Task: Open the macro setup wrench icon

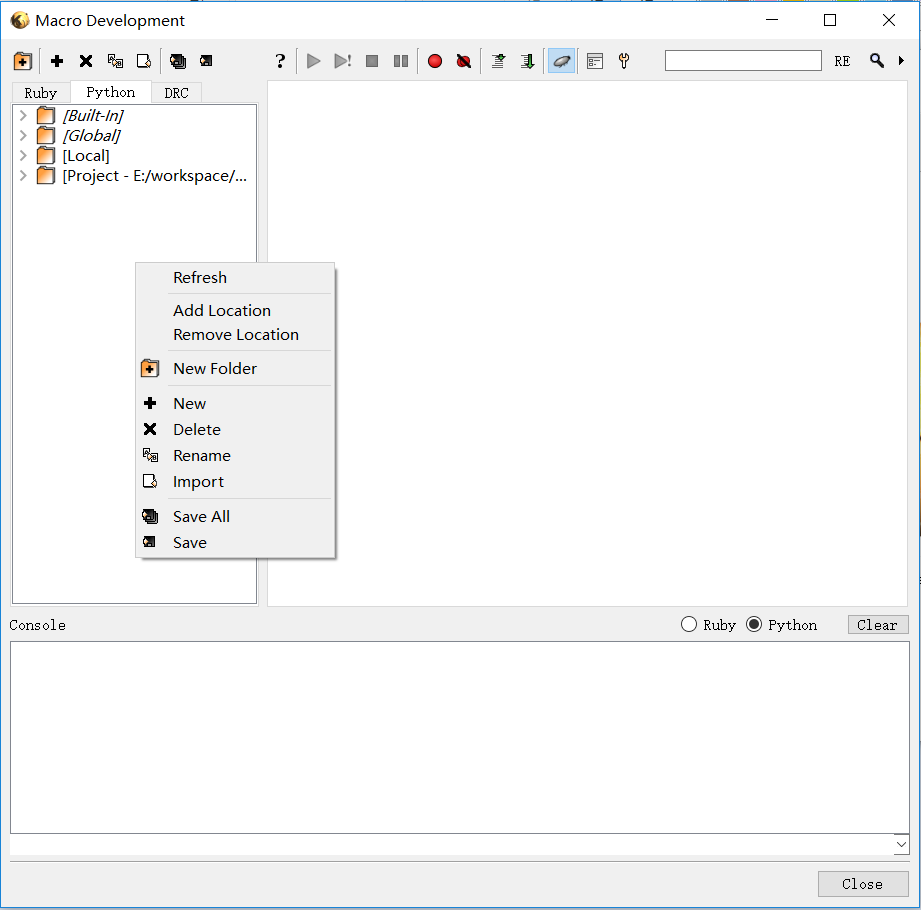Action: [623, 61]
